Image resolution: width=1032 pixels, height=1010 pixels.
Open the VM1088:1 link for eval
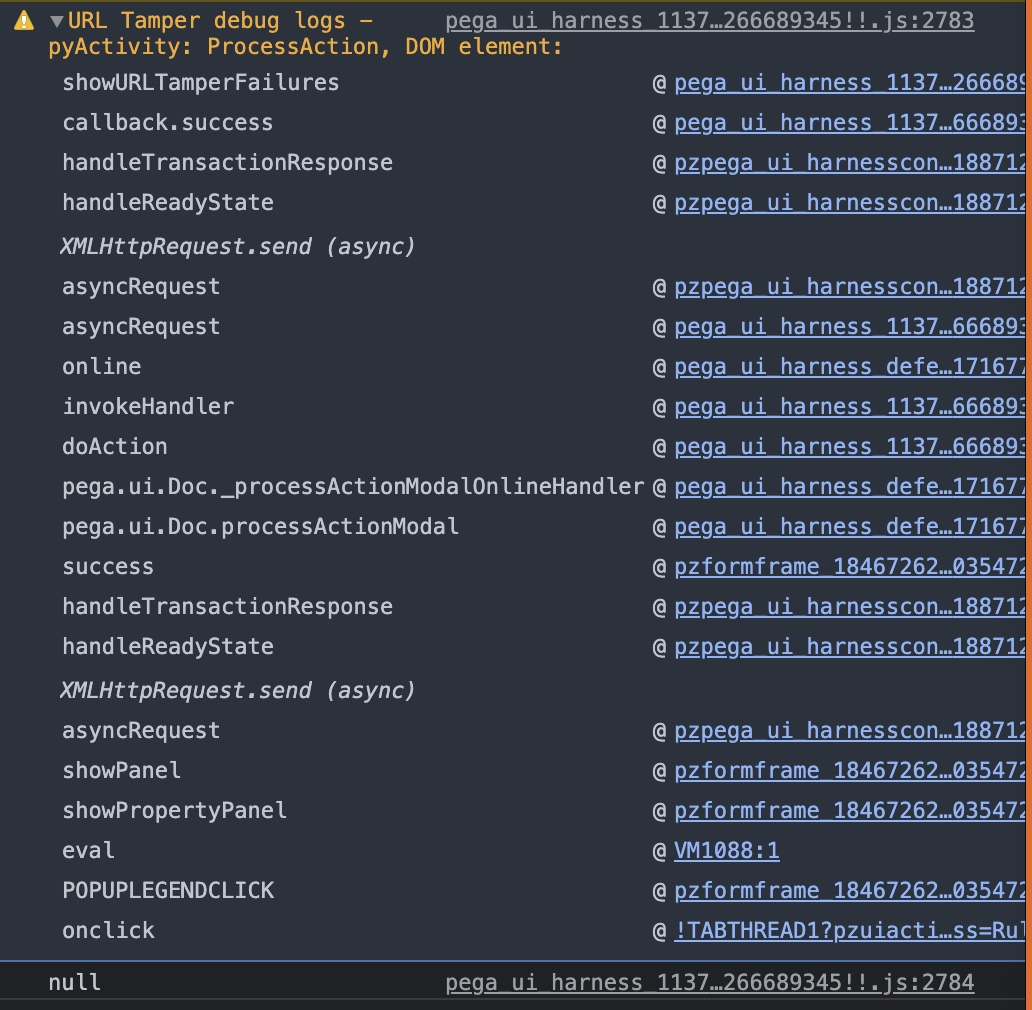coord(727,851)
